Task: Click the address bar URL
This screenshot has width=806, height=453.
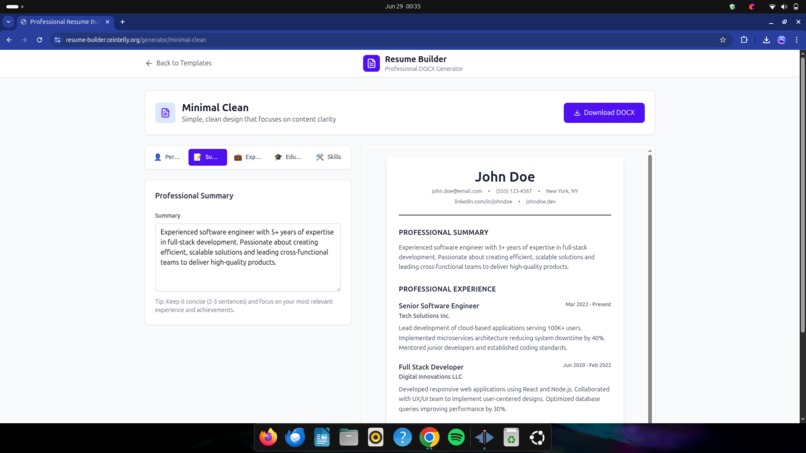Action: point(136,40)
